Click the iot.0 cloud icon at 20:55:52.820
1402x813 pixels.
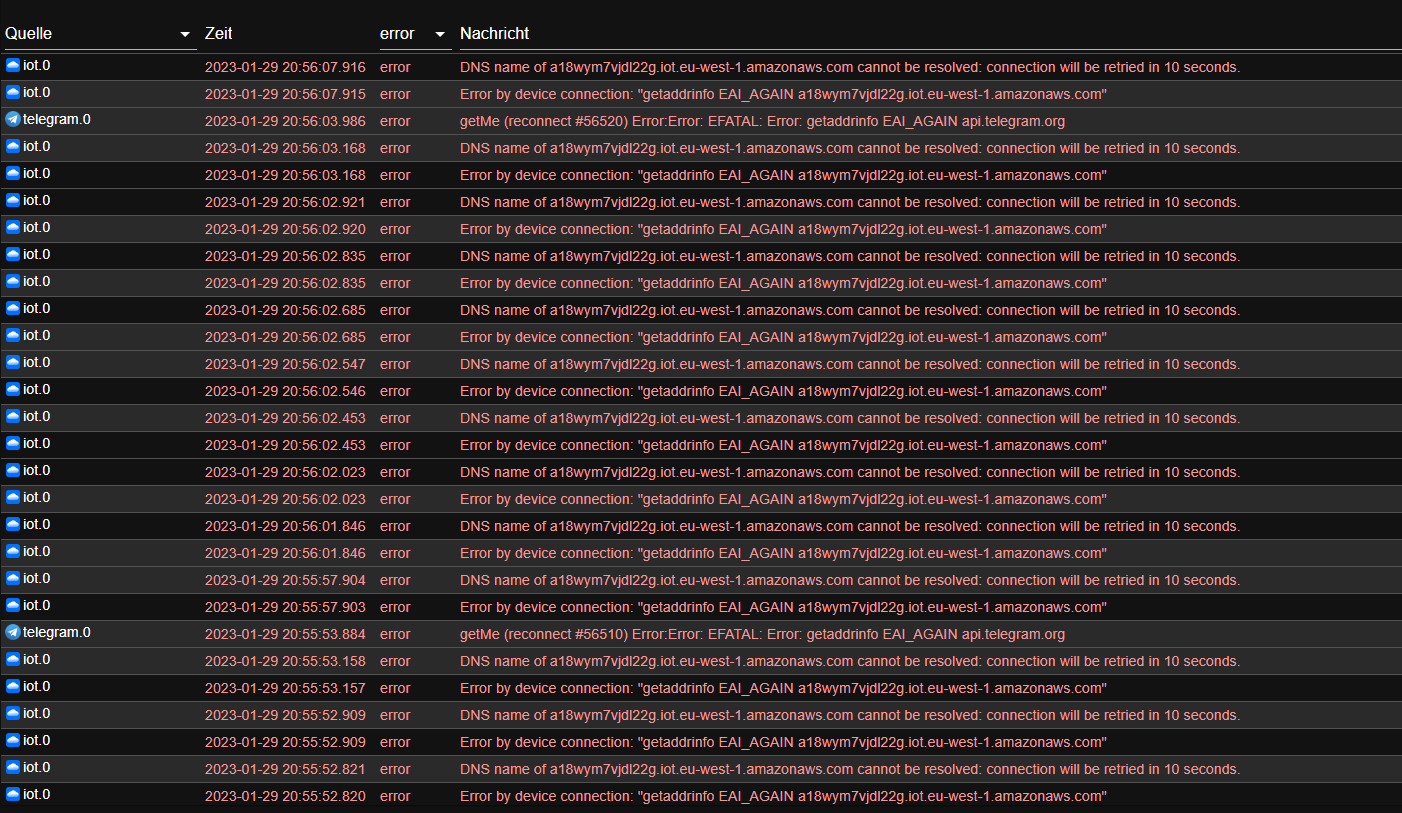[x=13, y=794]
